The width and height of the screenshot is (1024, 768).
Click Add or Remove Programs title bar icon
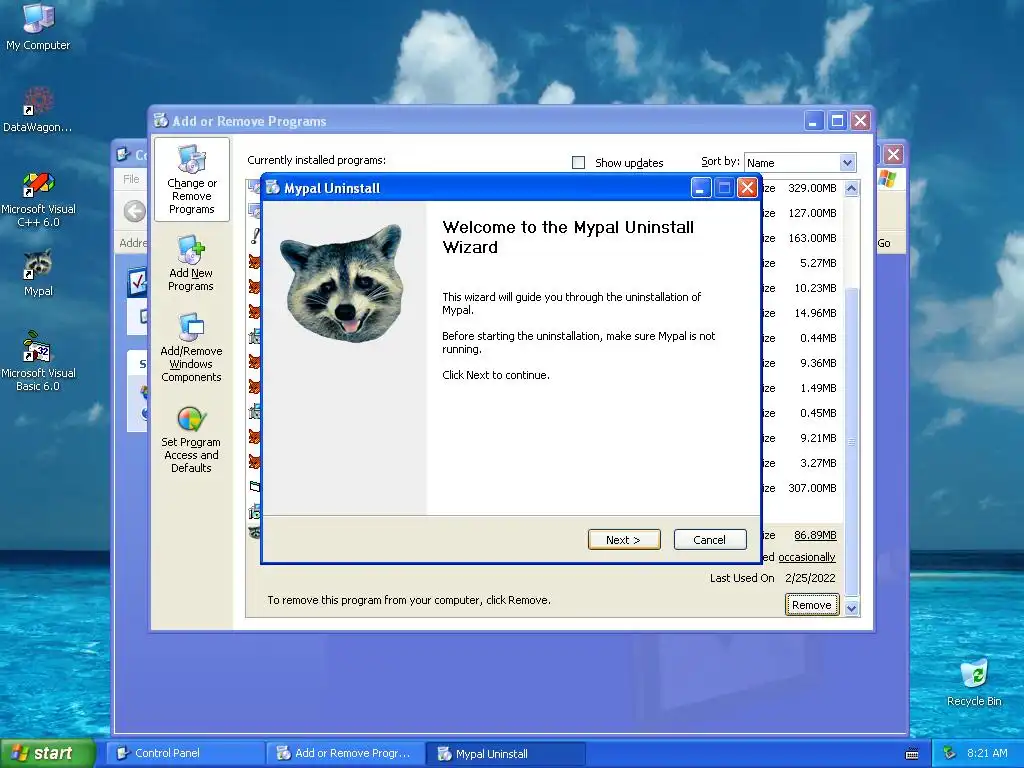coord(161,121)
